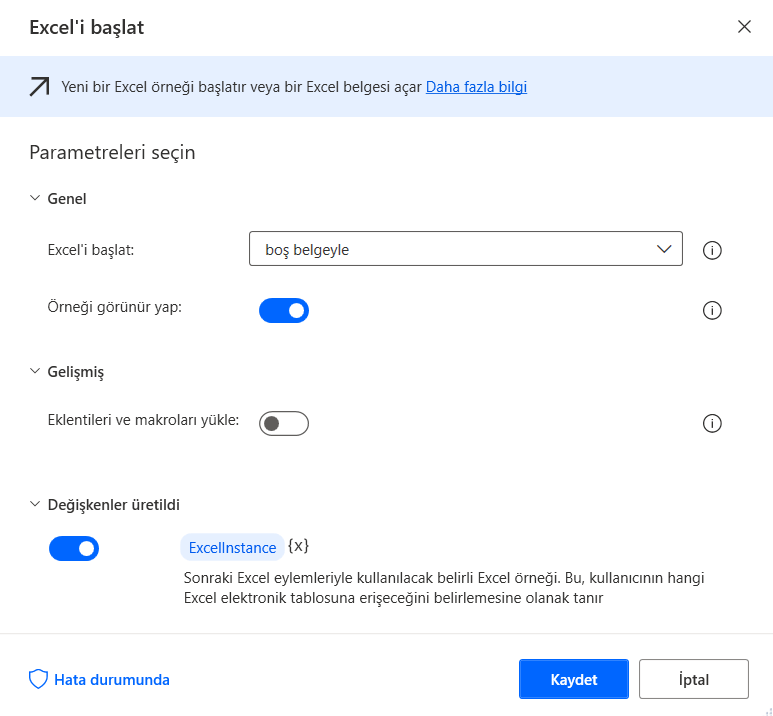This screenshot has width=773, height=716.
Task: Click the shield icon at bottom left
Action: (38, 680)
